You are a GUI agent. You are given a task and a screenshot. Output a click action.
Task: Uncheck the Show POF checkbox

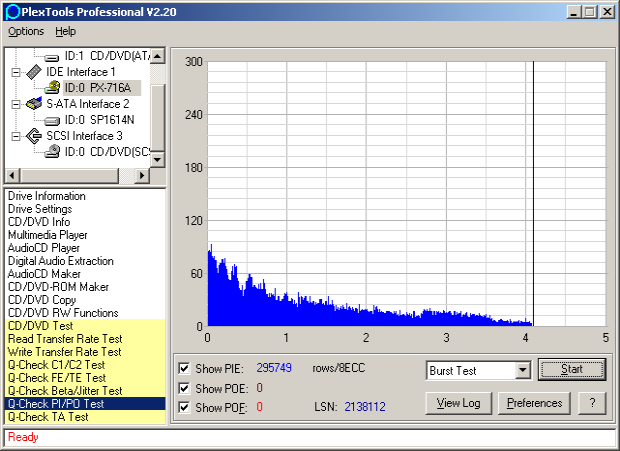[184, 407]
